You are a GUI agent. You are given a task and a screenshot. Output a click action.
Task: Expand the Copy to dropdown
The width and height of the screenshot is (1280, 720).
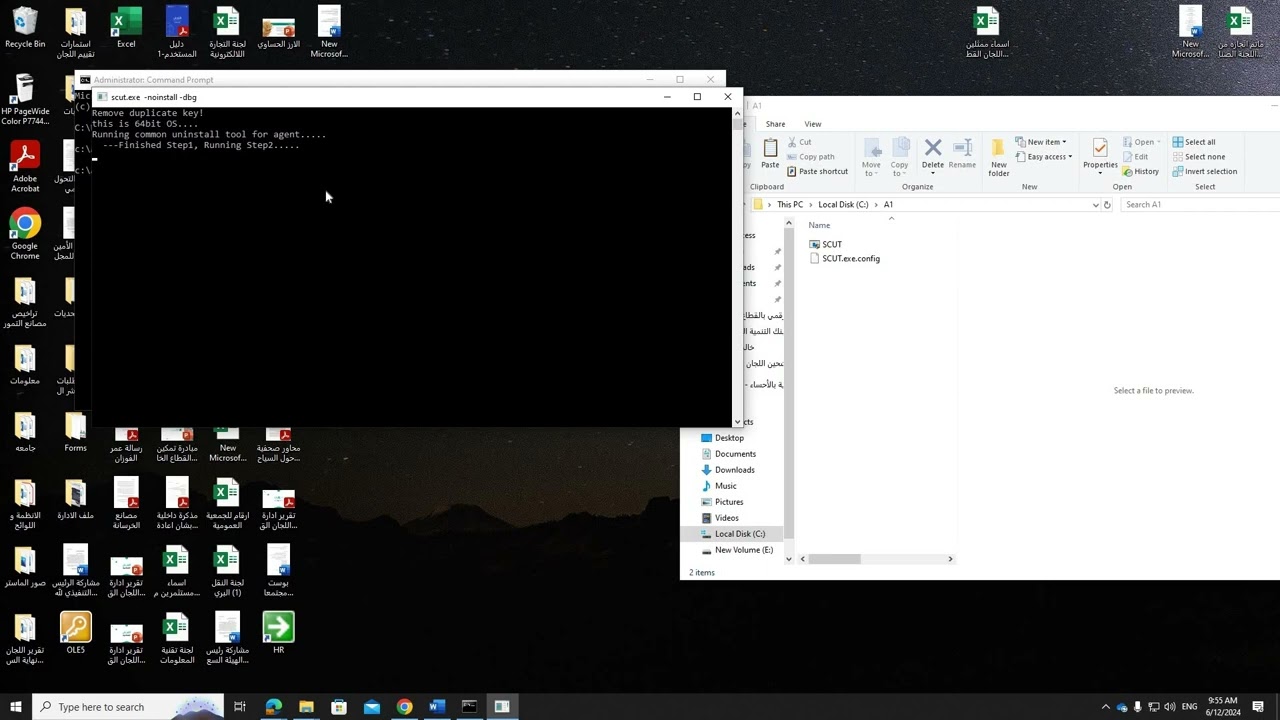tap(900, 159)
